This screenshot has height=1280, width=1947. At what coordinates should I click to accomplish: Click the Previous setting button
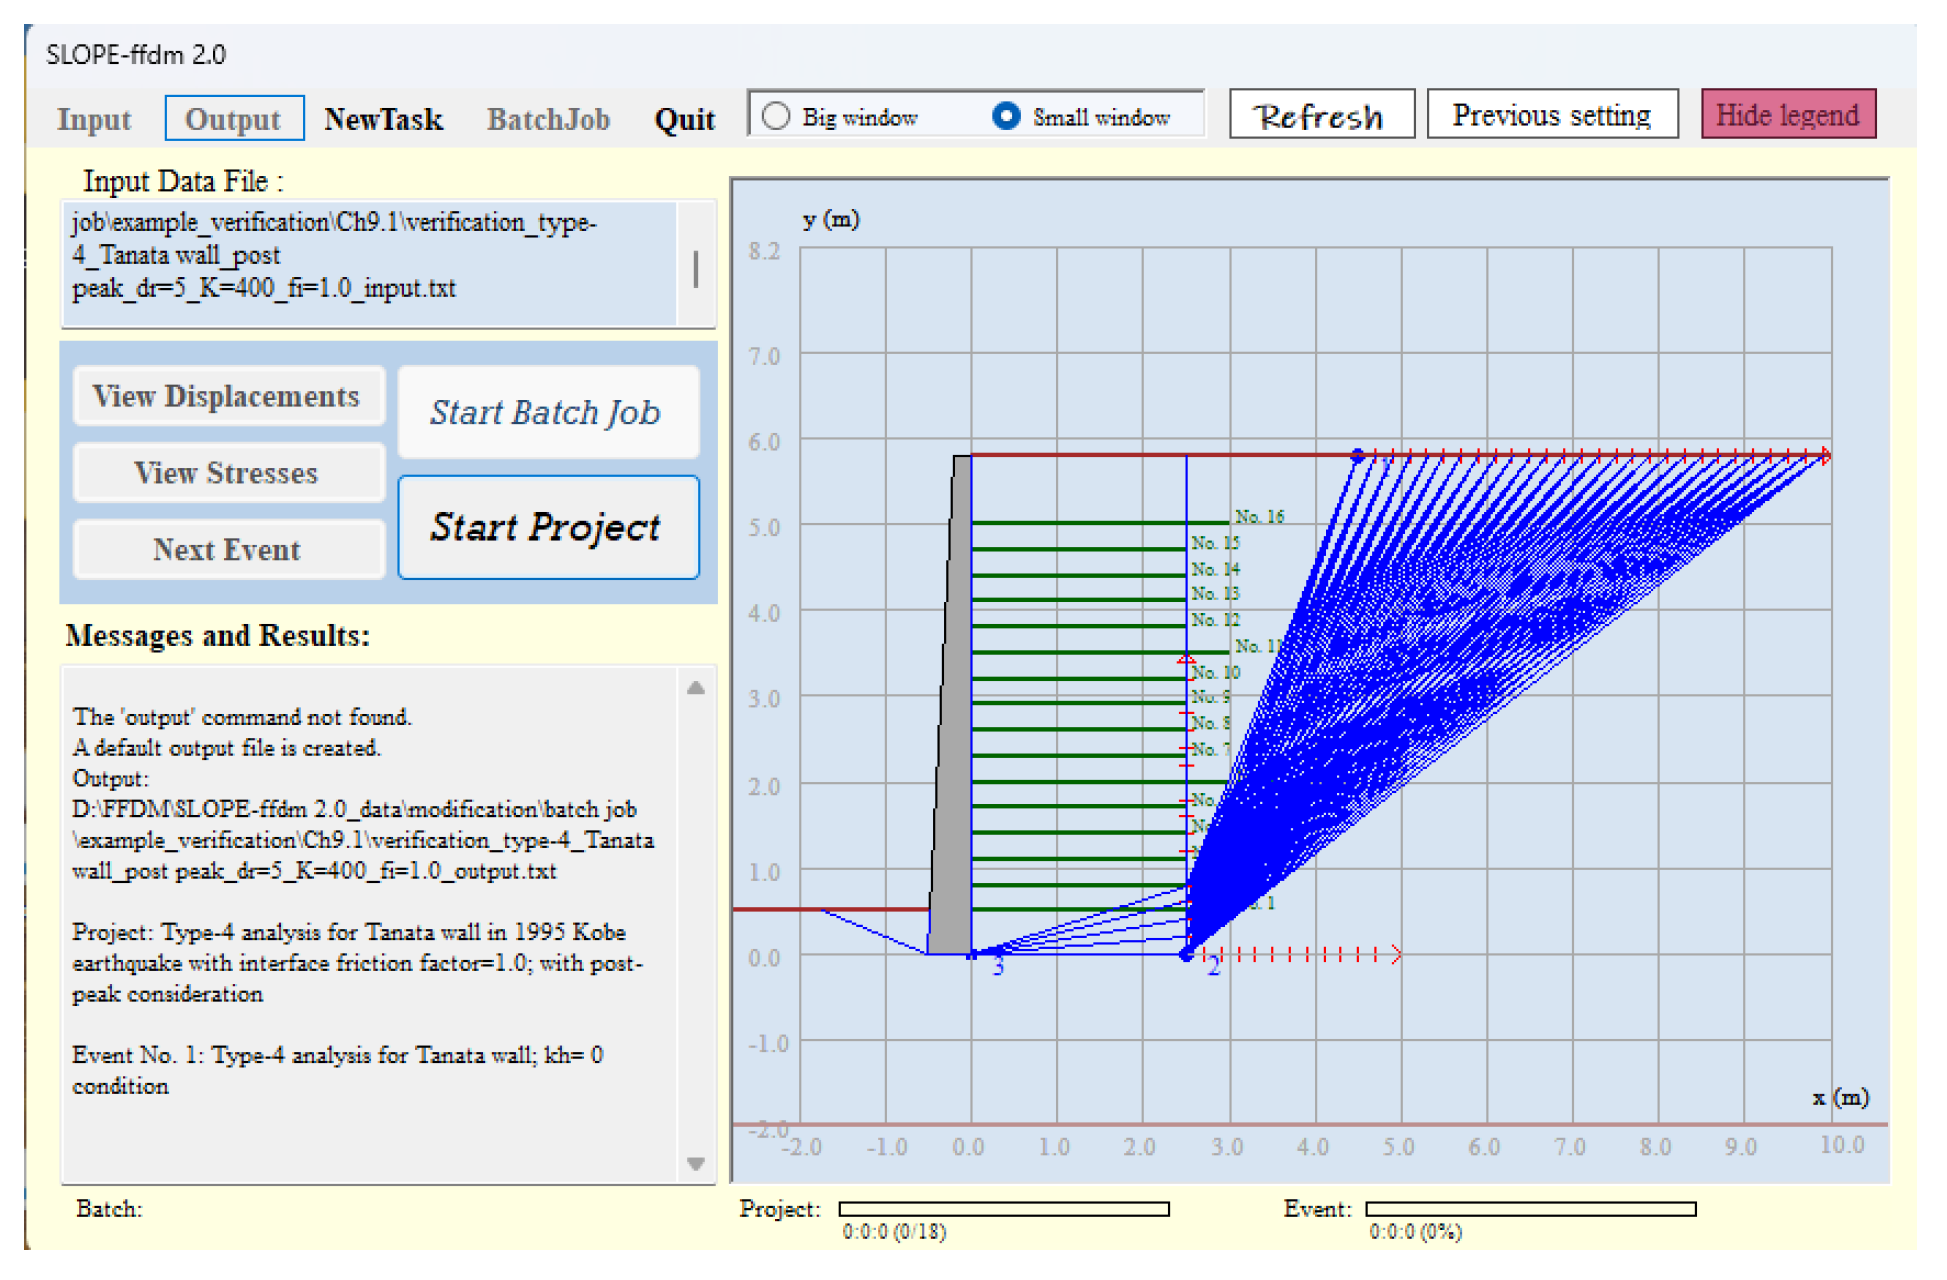click(x=1552, y=114)
